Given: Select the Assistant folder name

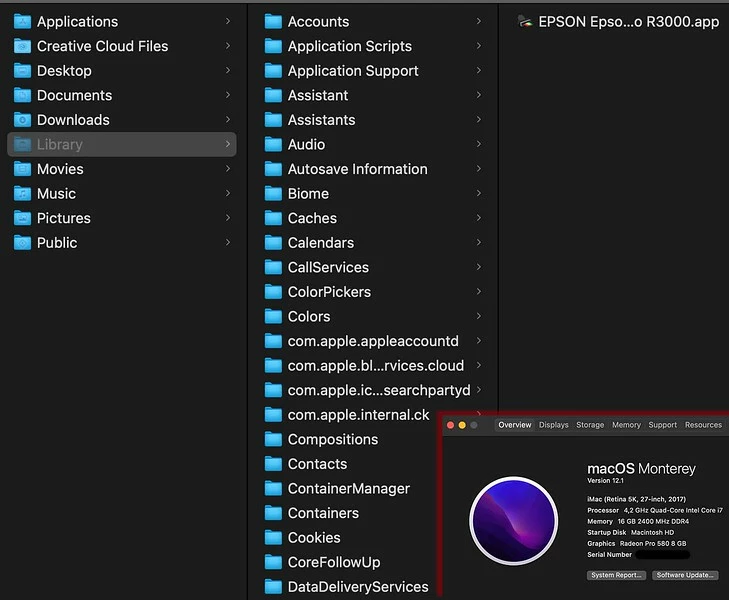Looking at the screenshot, I should 318,95.
